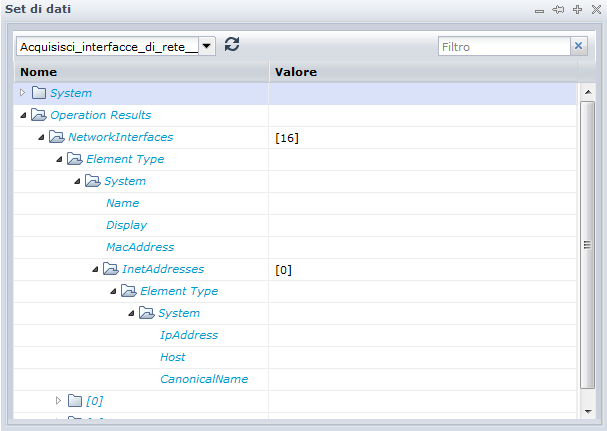Select the NetworkInterfaces tree label
The height and width of the screenshot is (431, 607).
point(121,137)
